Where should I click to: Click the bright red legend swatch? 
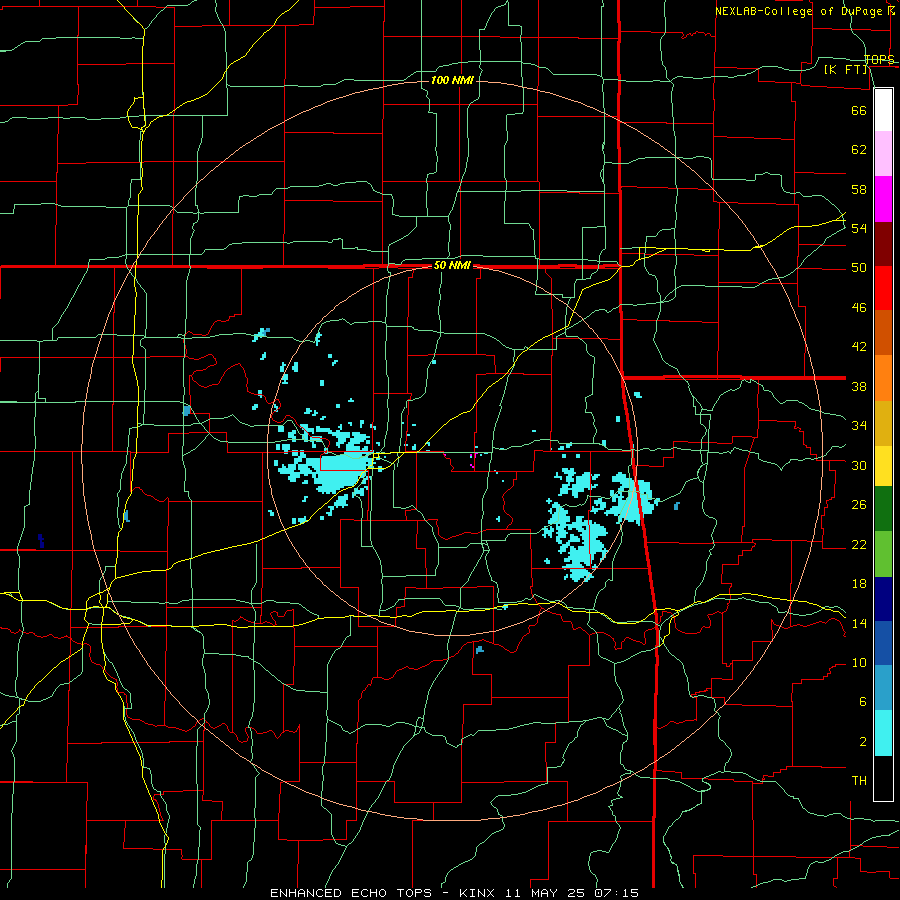point(883,288)
